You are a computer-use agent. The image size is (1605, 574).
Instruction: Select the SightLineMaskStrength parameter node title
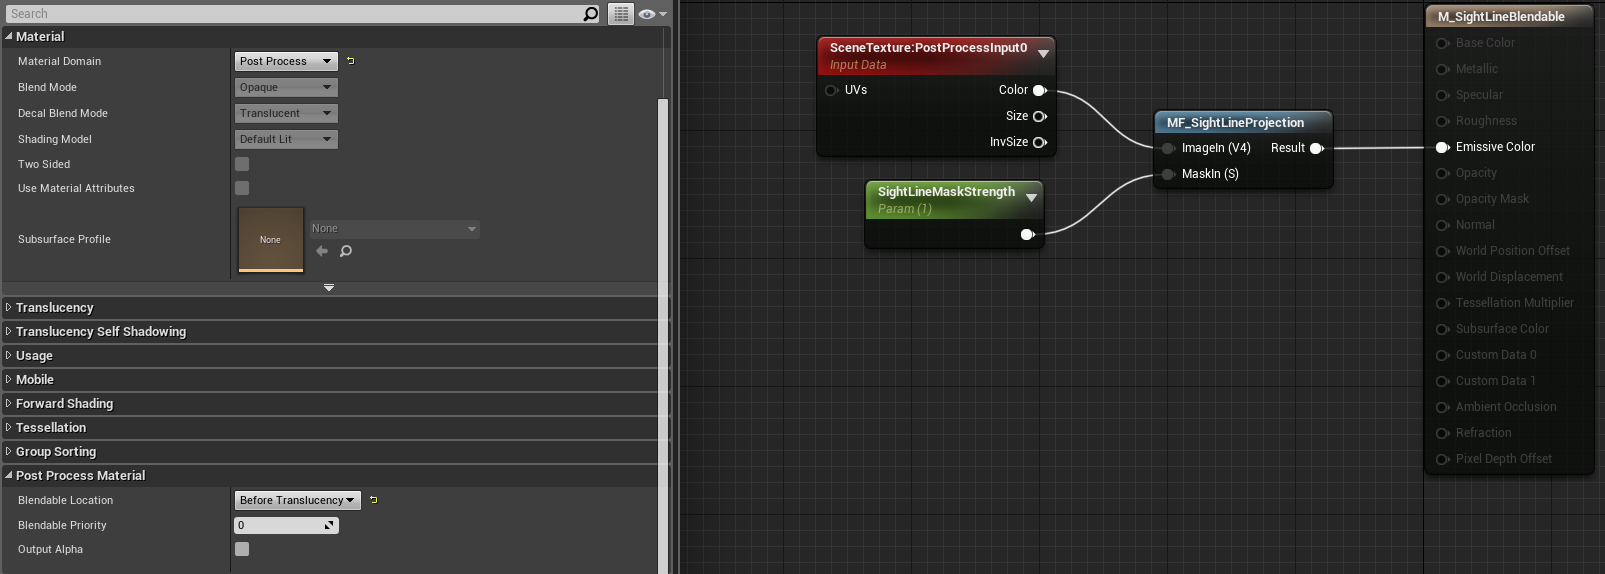[946, 191]
